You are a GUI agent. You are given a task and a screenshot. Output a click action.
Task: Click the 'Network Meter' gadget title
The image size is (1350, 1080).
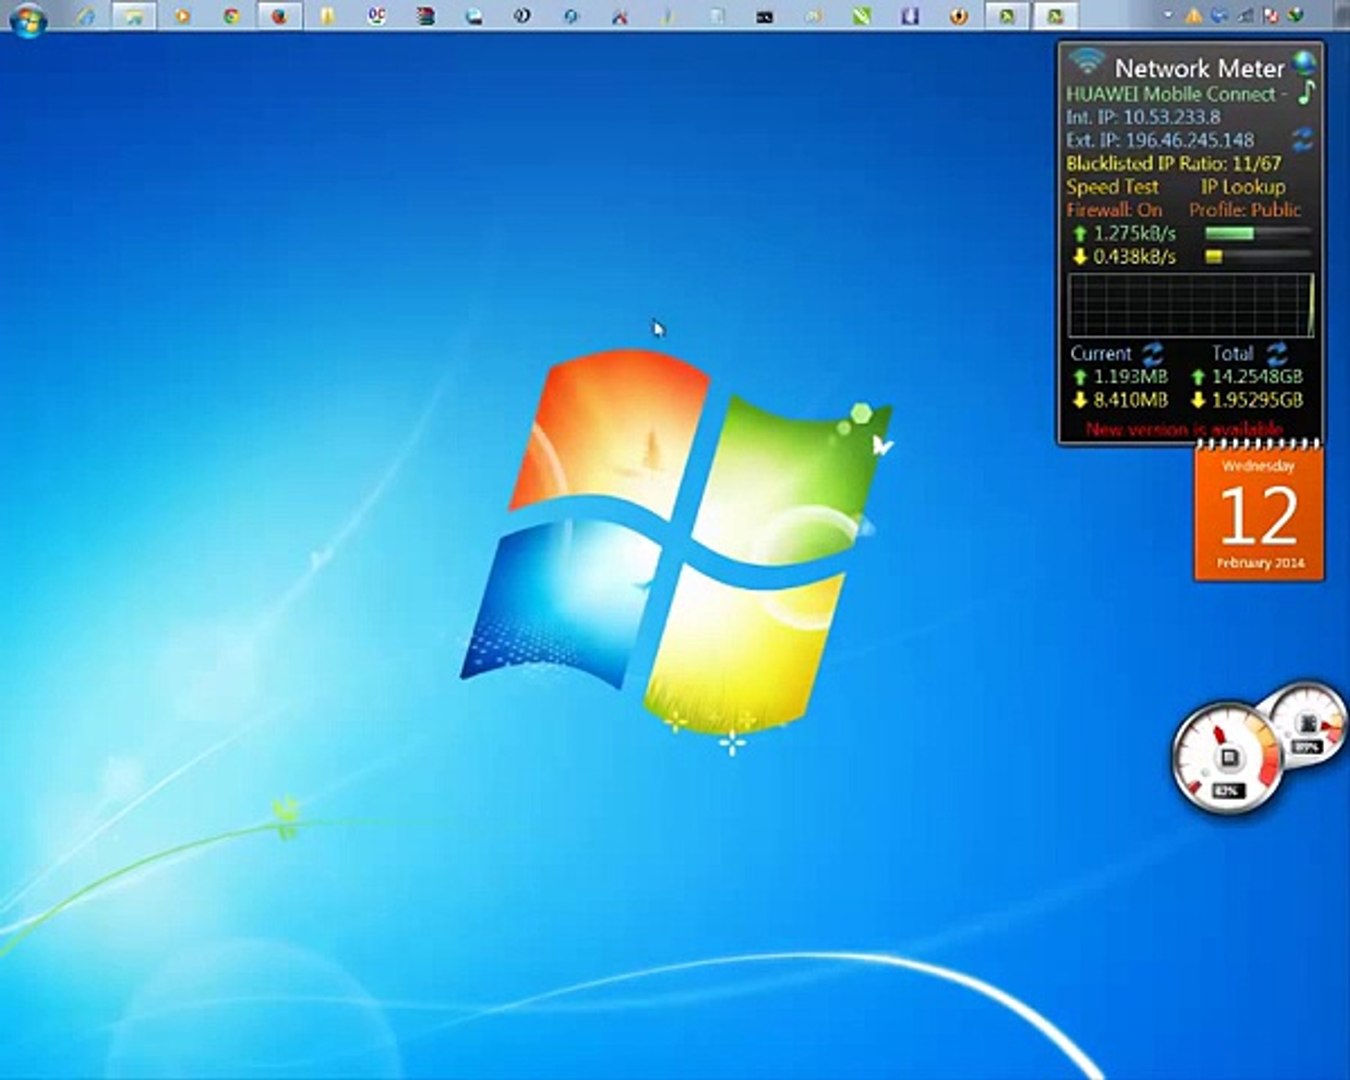pos(1199,68)
